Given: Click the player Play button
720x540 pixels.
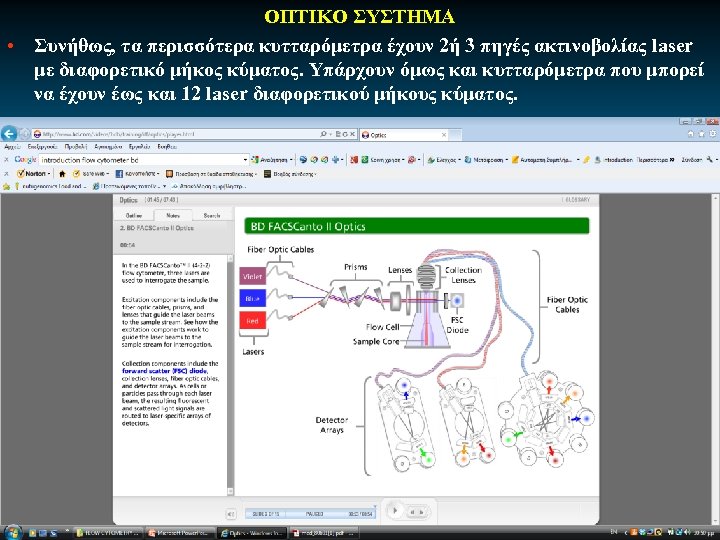Looking at the screenshot, I should point(395,510).
